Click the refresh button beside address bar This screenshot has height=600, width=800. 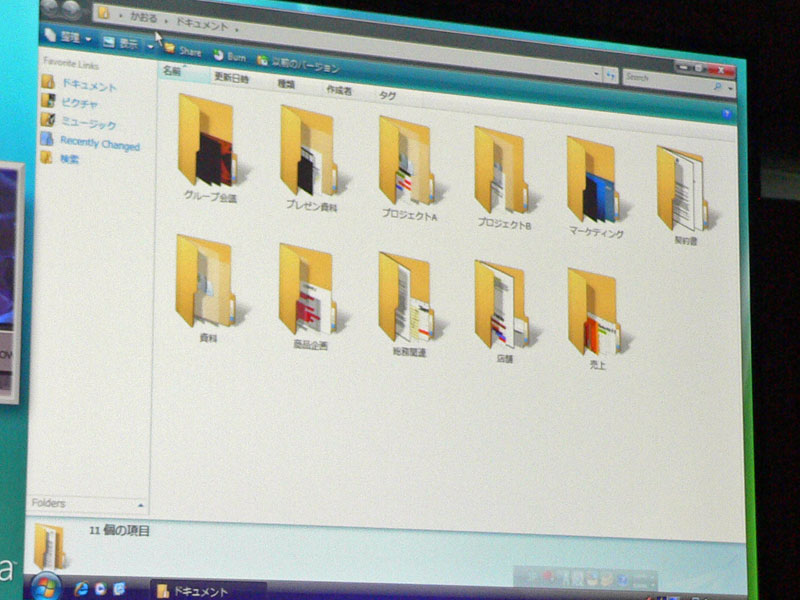tap(610, 76)
